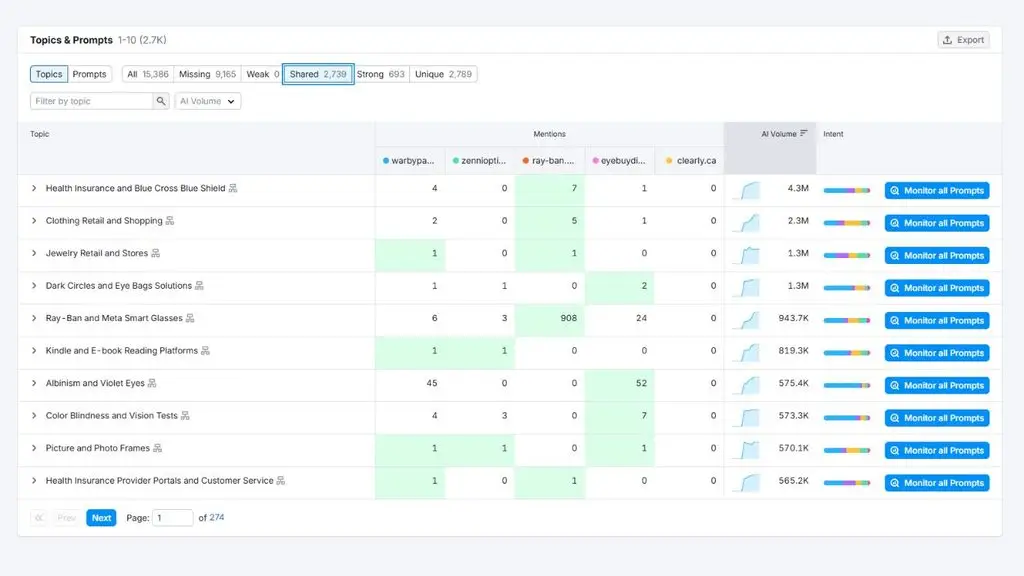The height and width of the screenshot is (576, 1024).
Task: Click hierarchy icon beside Dark Circles and Eye Bags Solutions
Action: pos(199,286)
